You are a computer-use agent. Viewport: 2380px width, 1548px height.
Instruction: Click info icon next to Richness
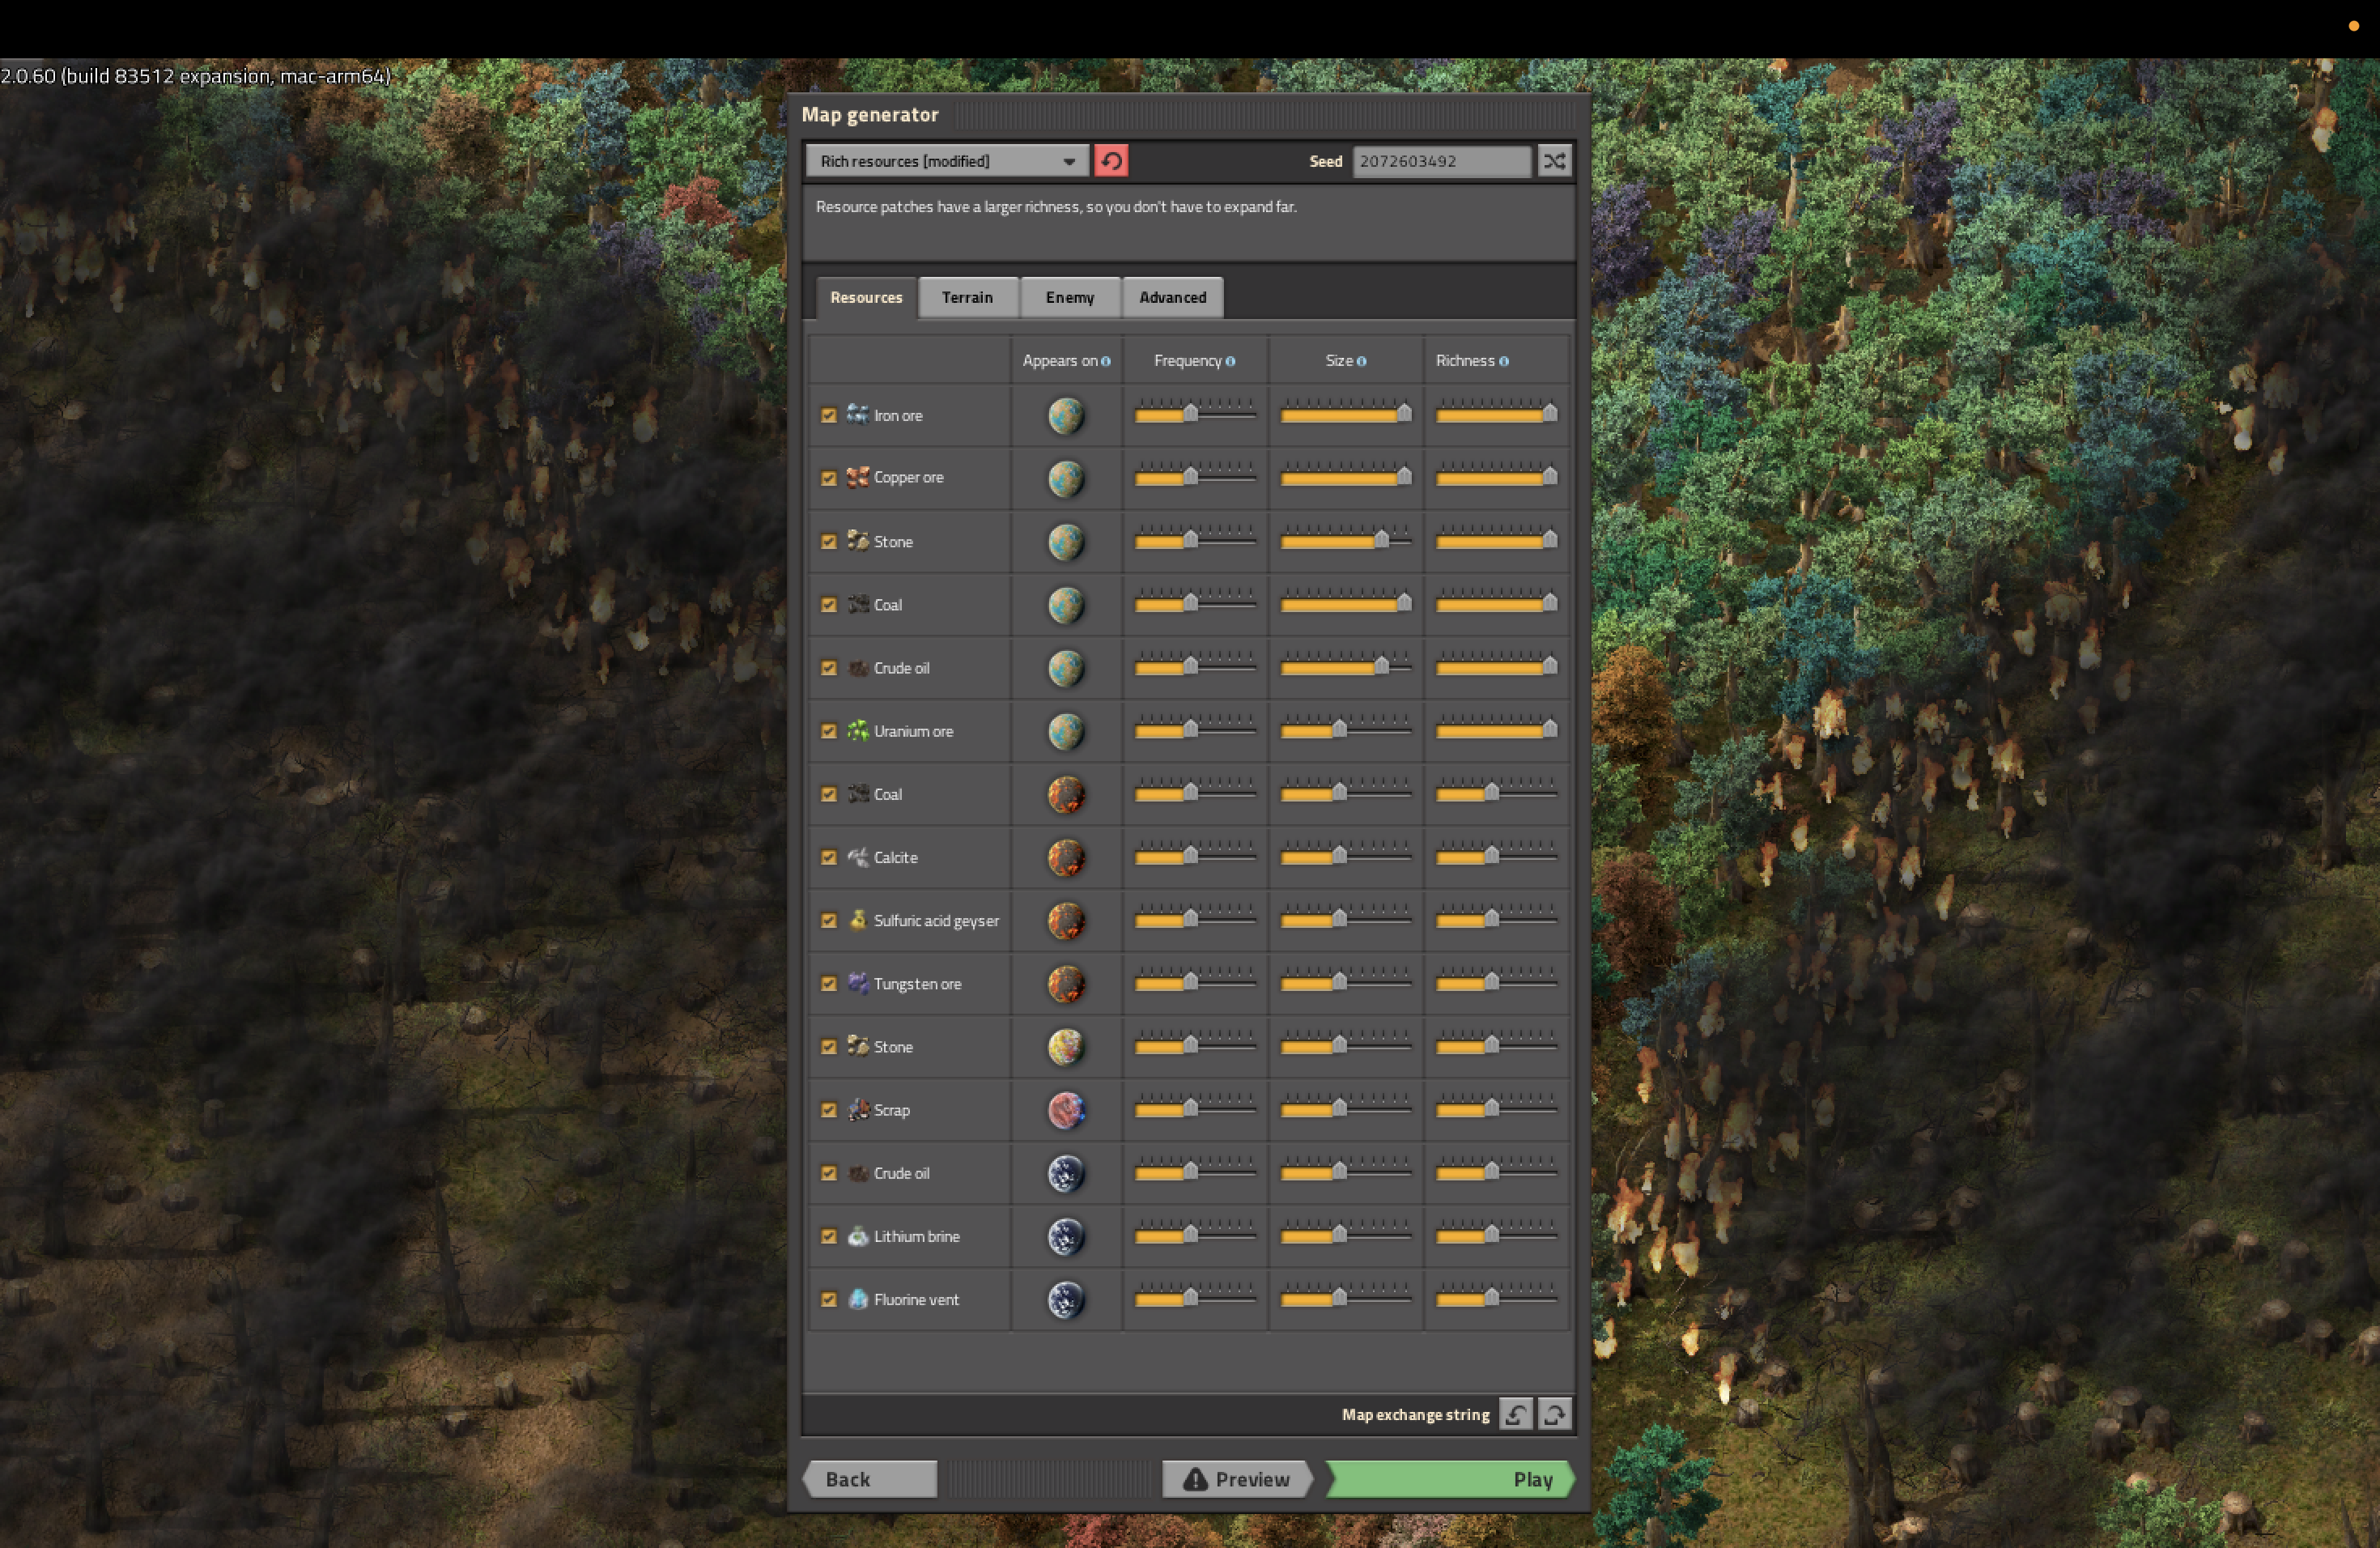click(1503, 361)
